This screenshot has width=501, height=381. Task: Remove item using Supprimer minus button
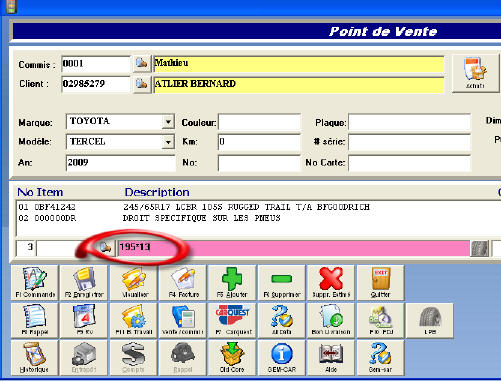282,283
